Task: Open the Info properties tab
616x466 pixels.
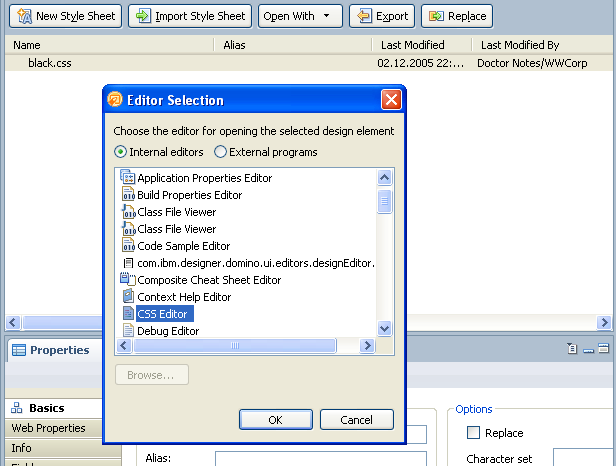Action: coord(21,448)
